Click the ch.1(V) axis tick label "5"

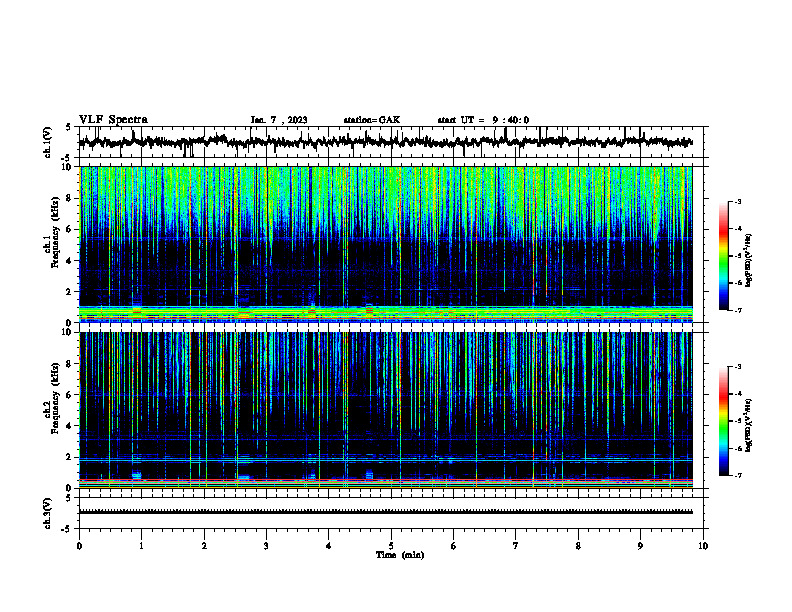(x=68, y=128)
